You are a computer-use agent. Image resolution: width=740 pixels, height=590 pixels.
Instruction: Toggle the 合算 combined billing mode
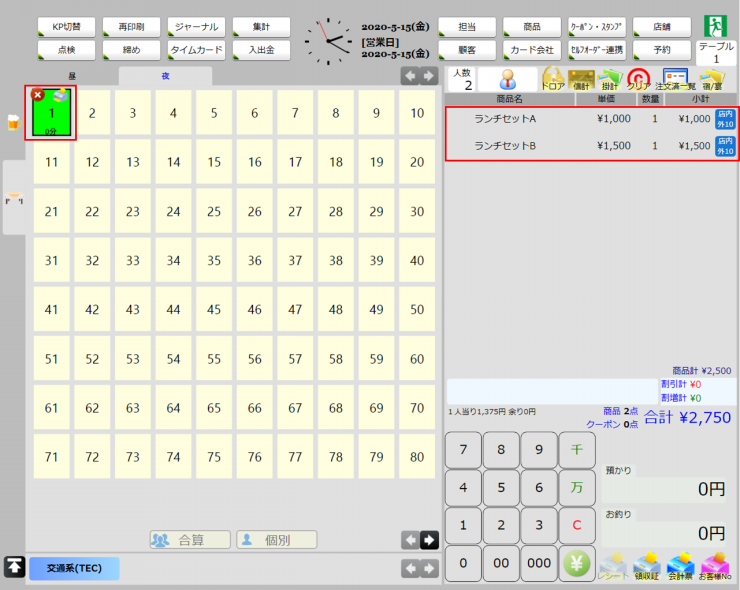[x=190, y=540]
